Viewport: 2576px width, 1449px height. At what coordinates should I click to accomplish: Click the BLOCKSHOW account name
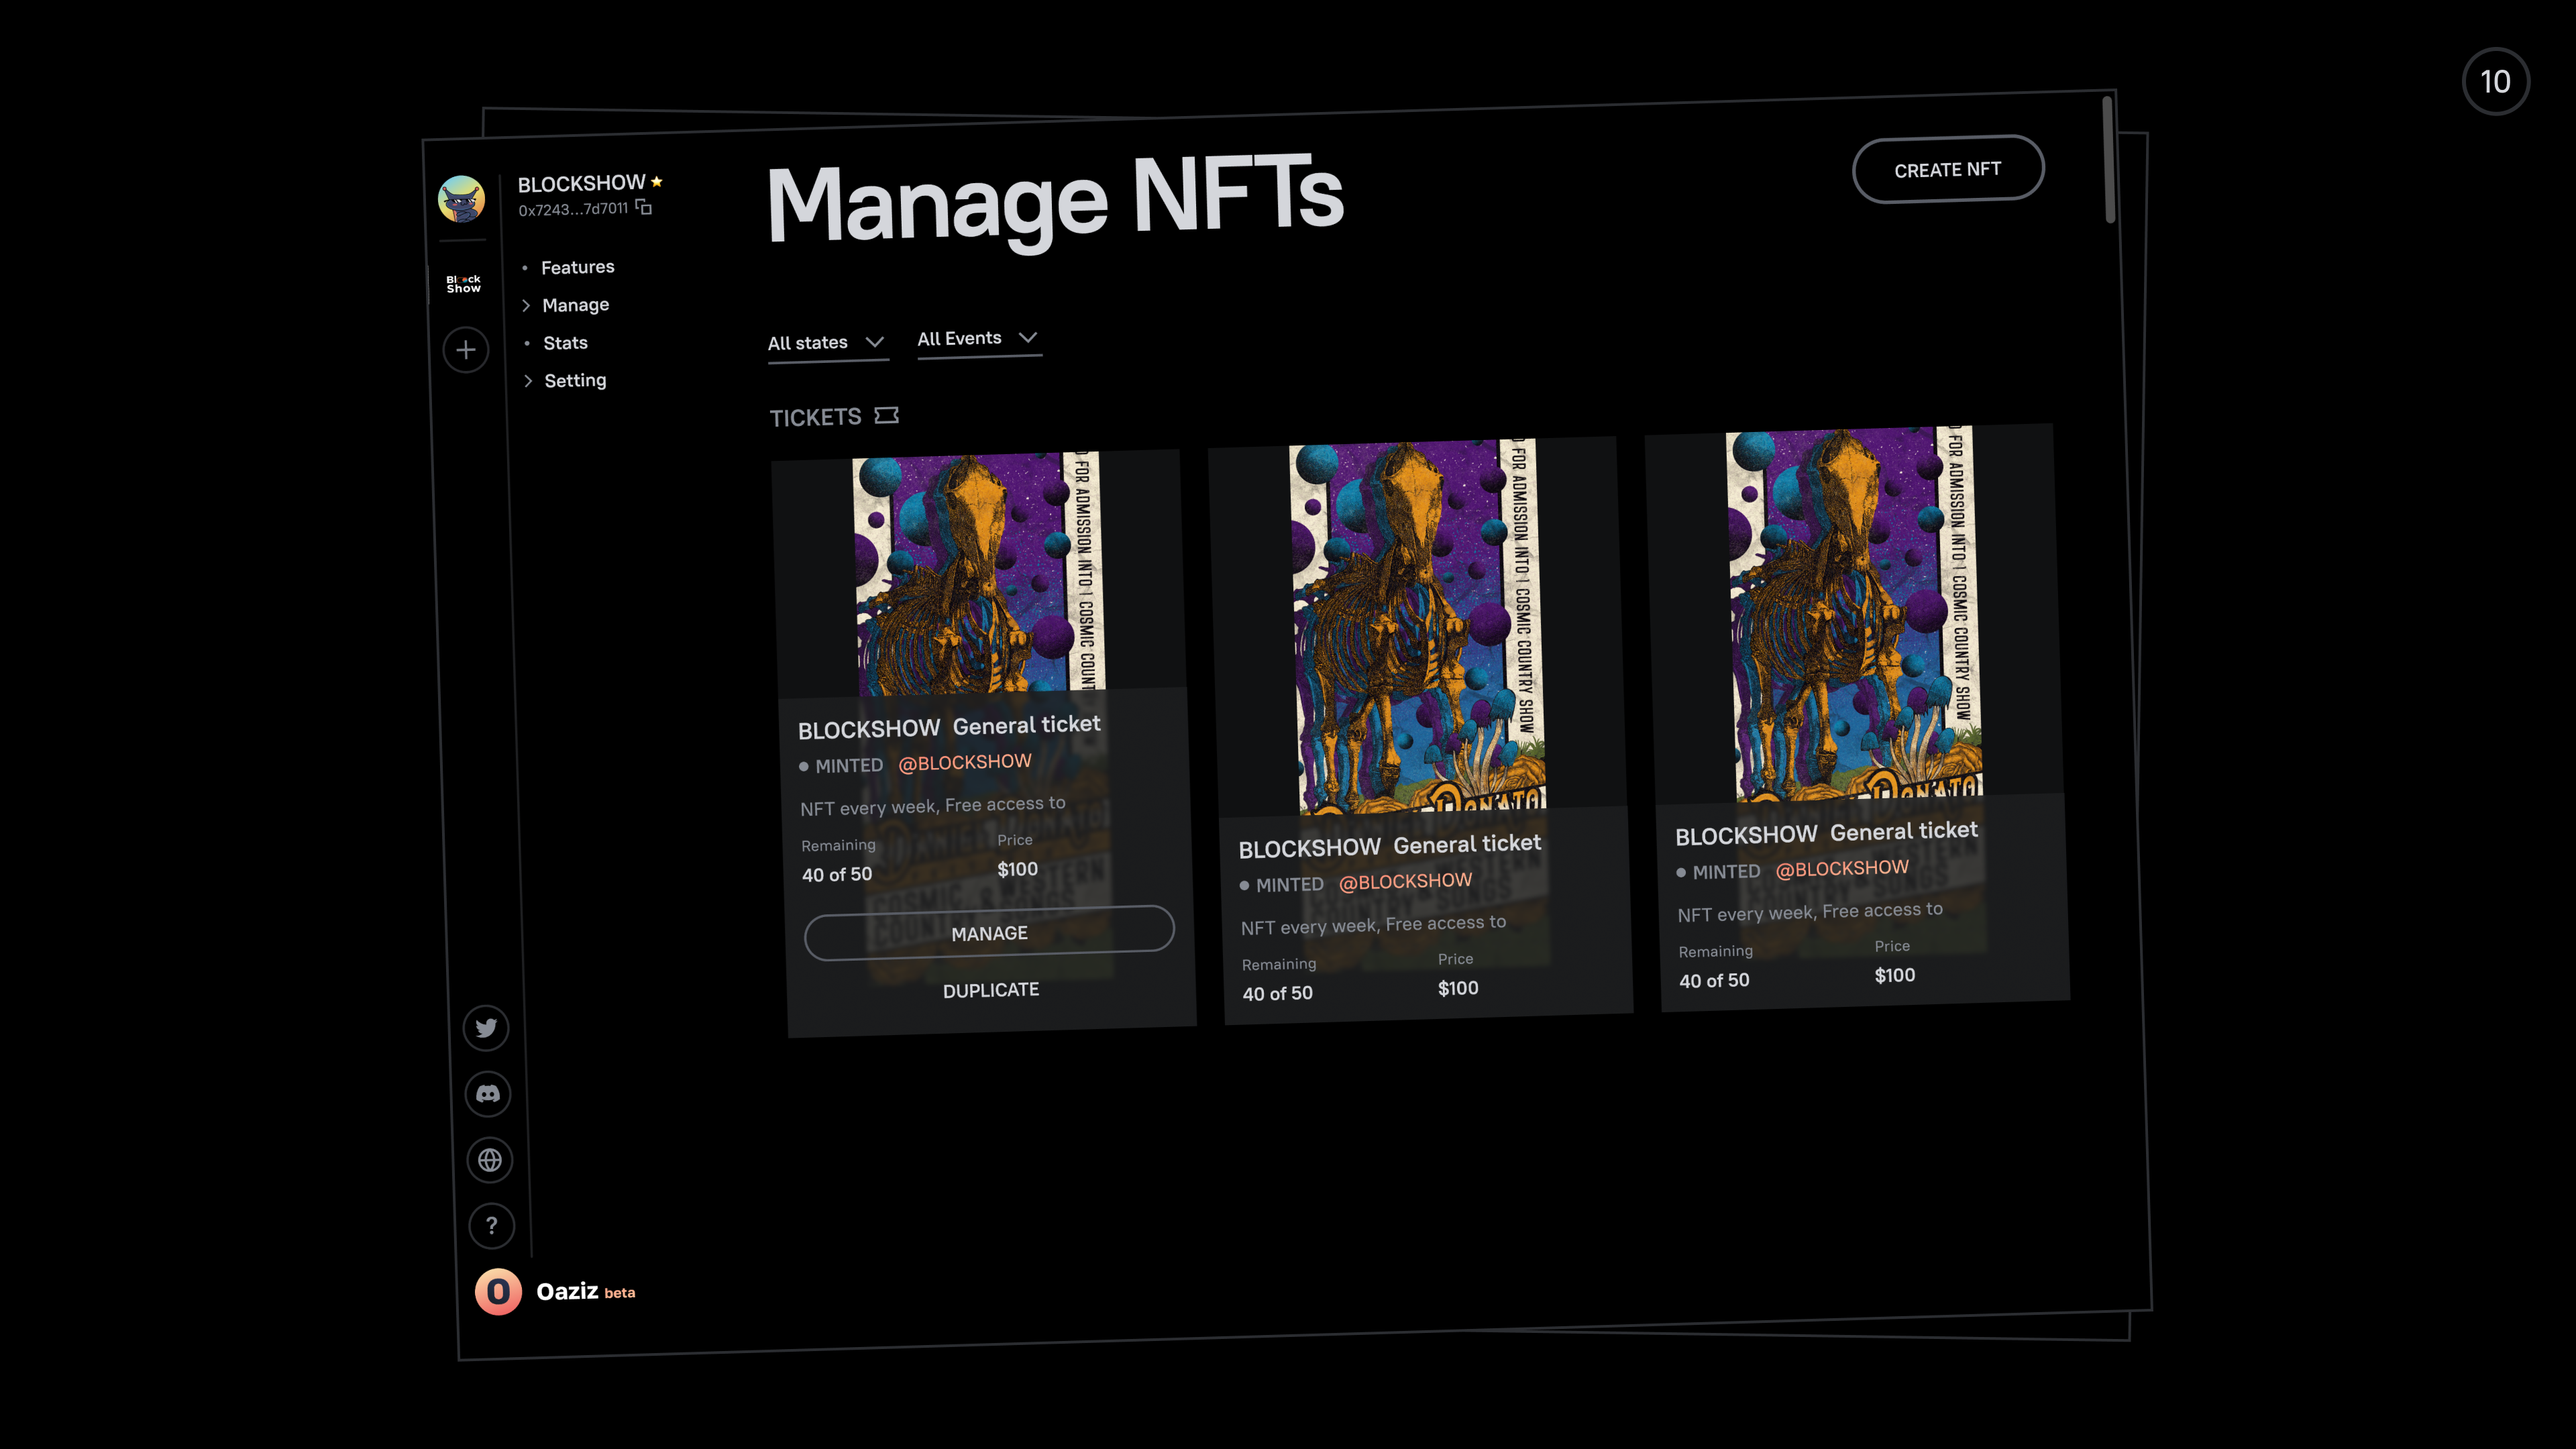[581, 184]
